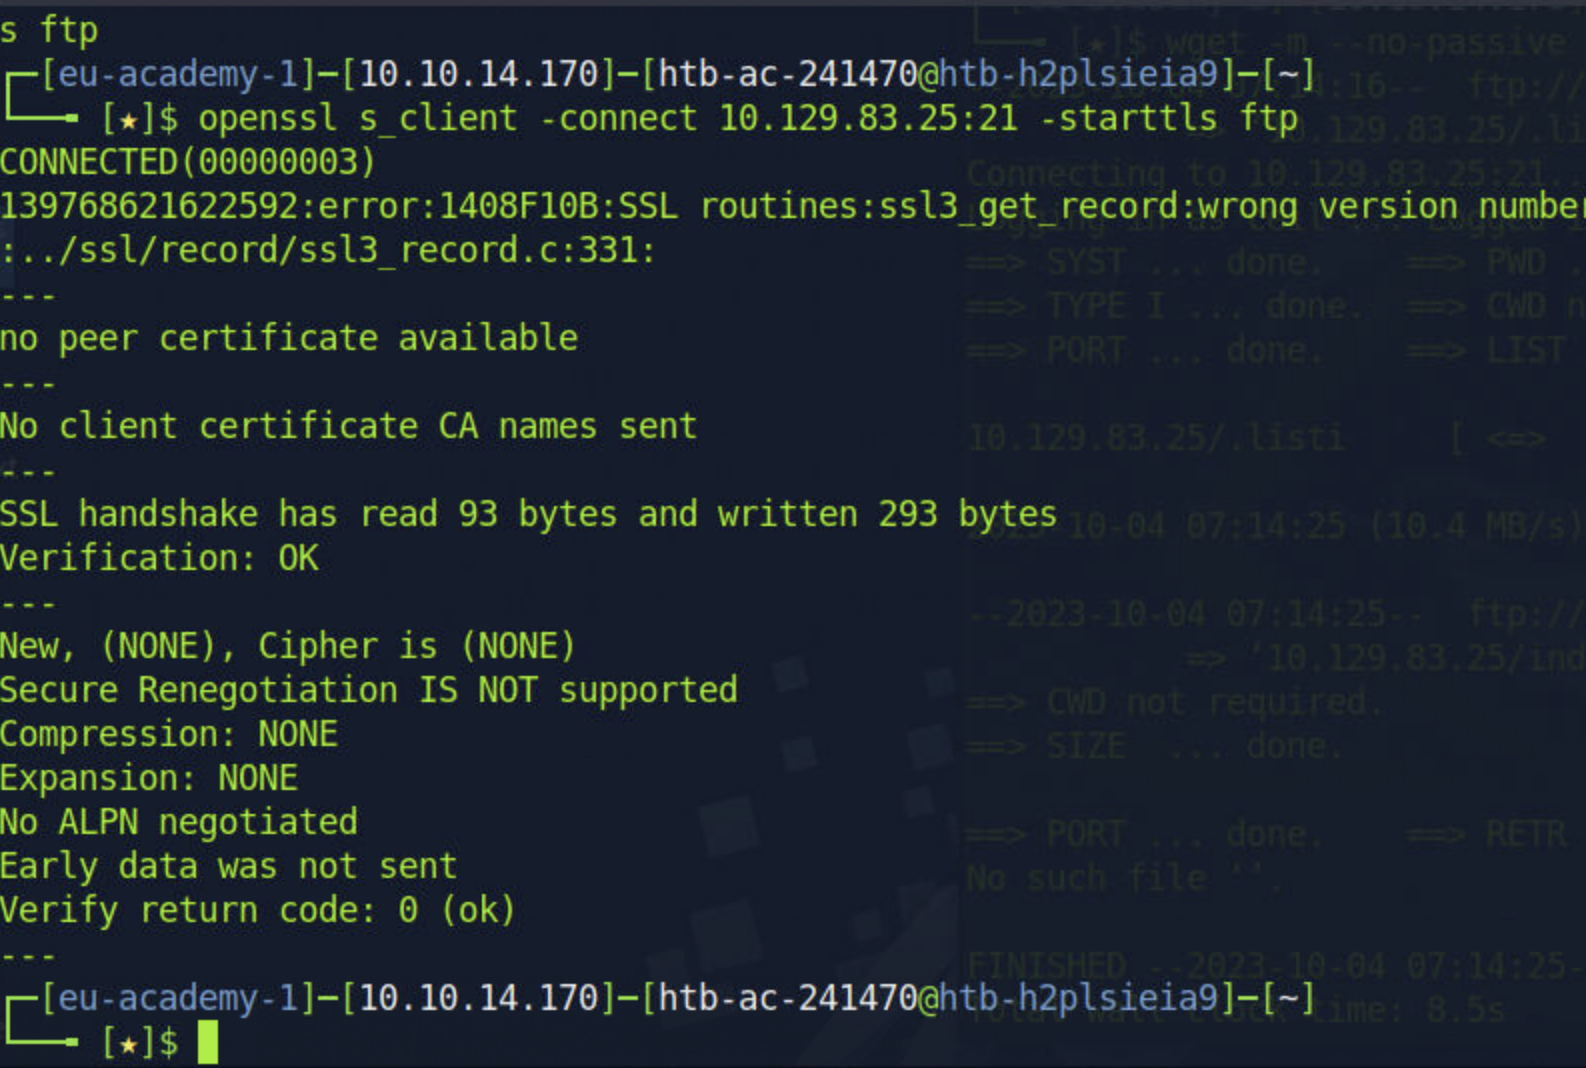The image size is (1586, 1068).
Task: Click the star symbol in bottom prompt
Action: tap(129, 1044)
